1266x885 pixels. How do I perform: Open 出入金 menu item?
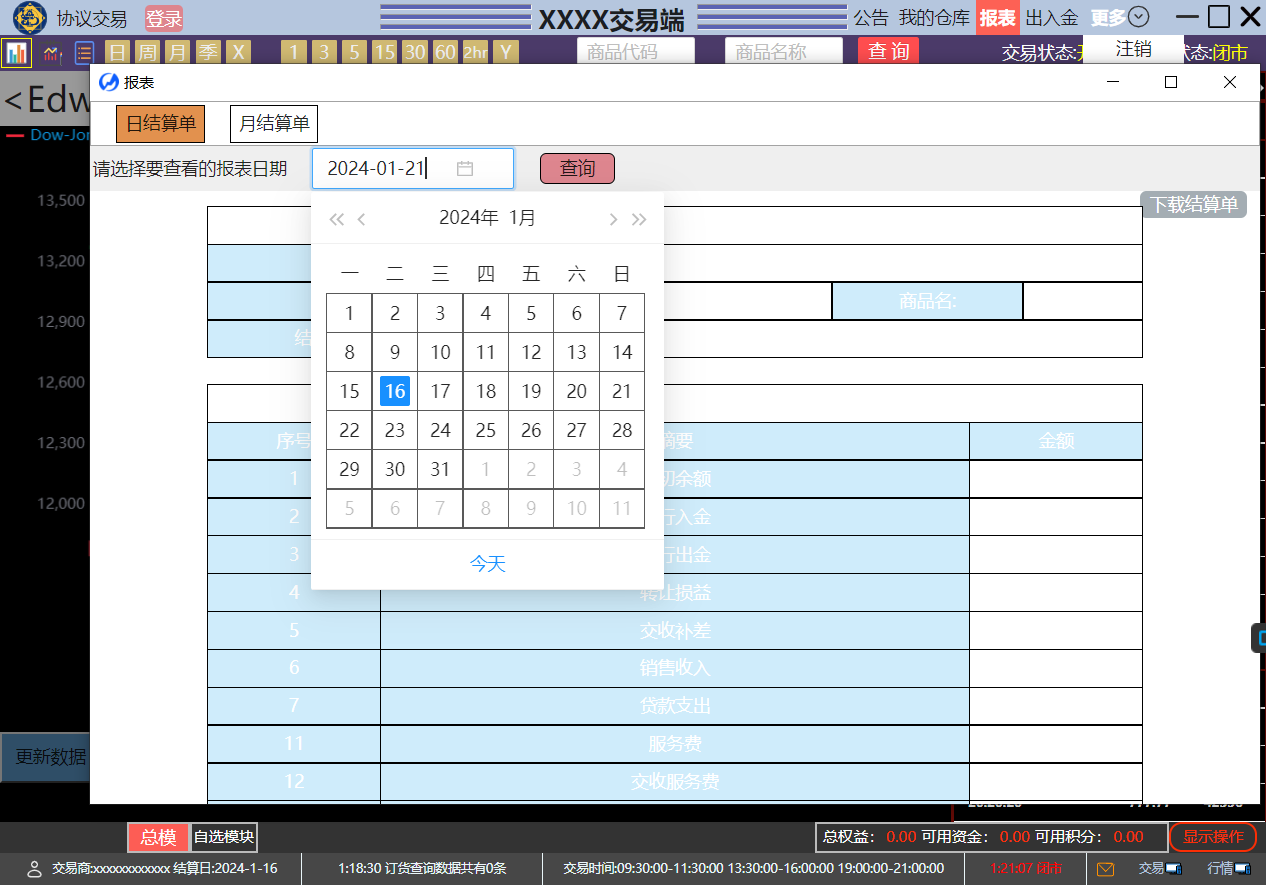tap(1052, 17)
